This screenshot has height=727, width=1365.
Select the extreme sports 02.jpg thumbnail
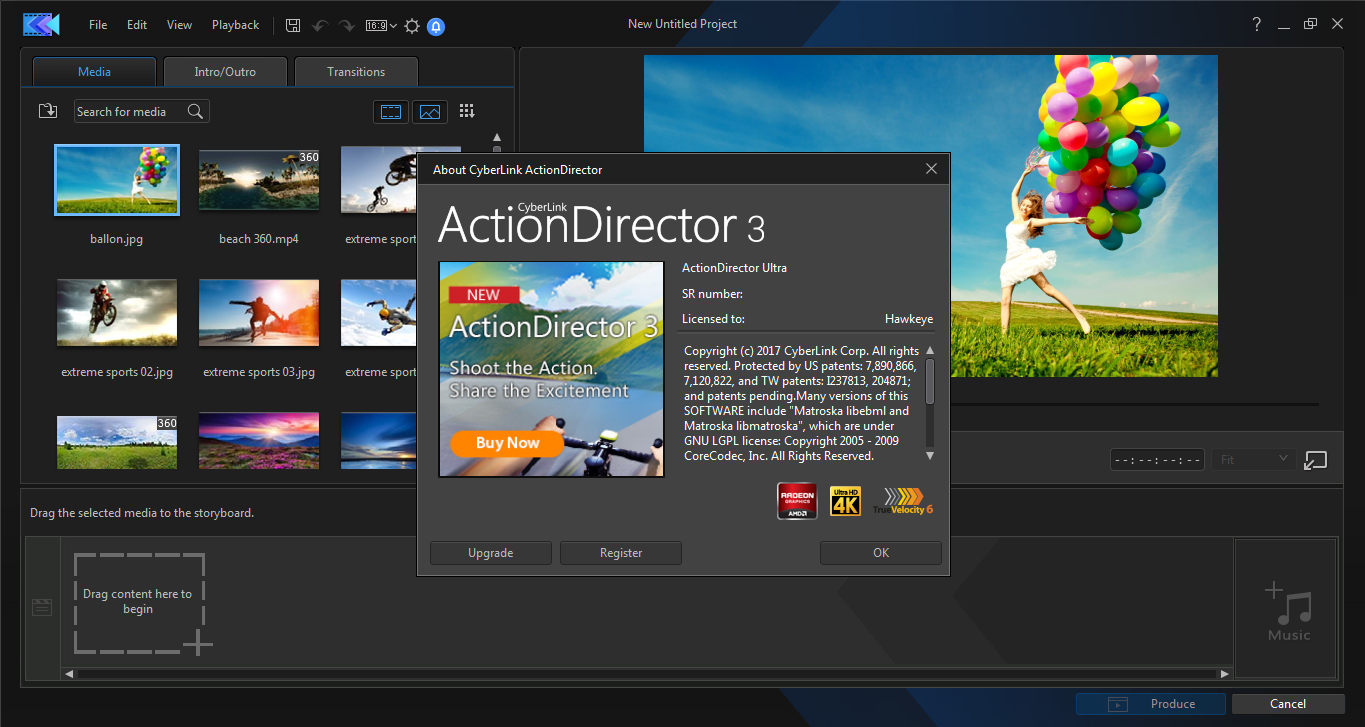[117, 312]
